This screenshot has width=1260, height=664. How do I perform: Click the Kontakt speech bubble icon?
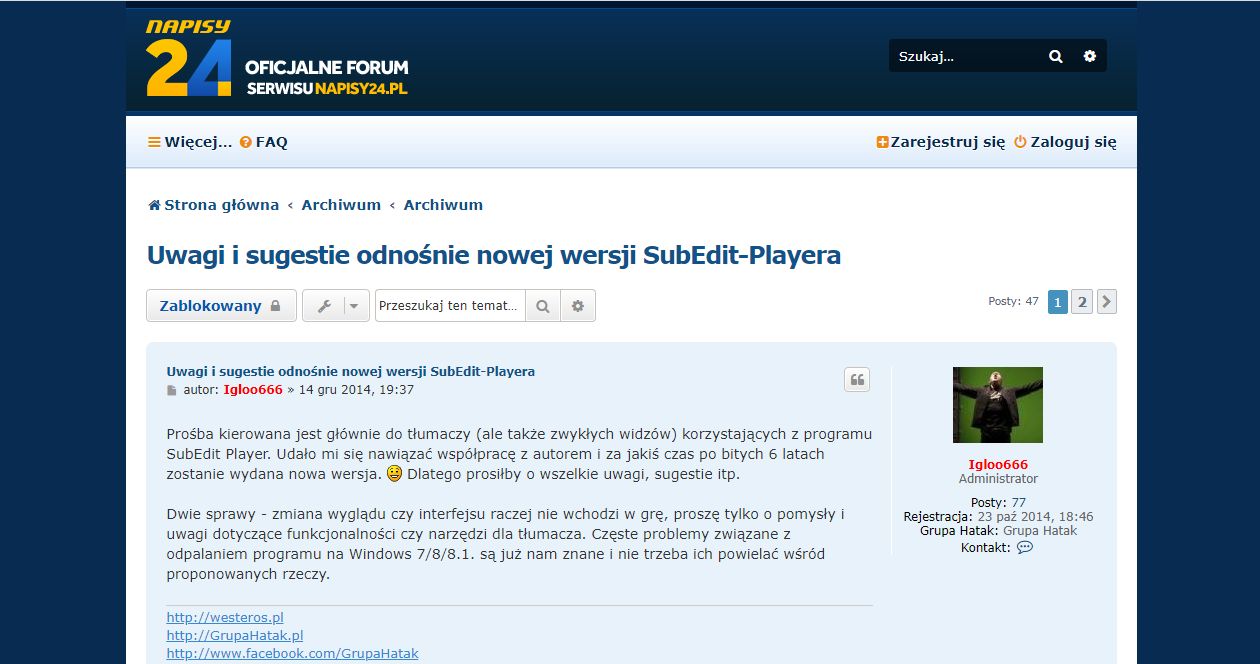click(x=1024, y=548)
